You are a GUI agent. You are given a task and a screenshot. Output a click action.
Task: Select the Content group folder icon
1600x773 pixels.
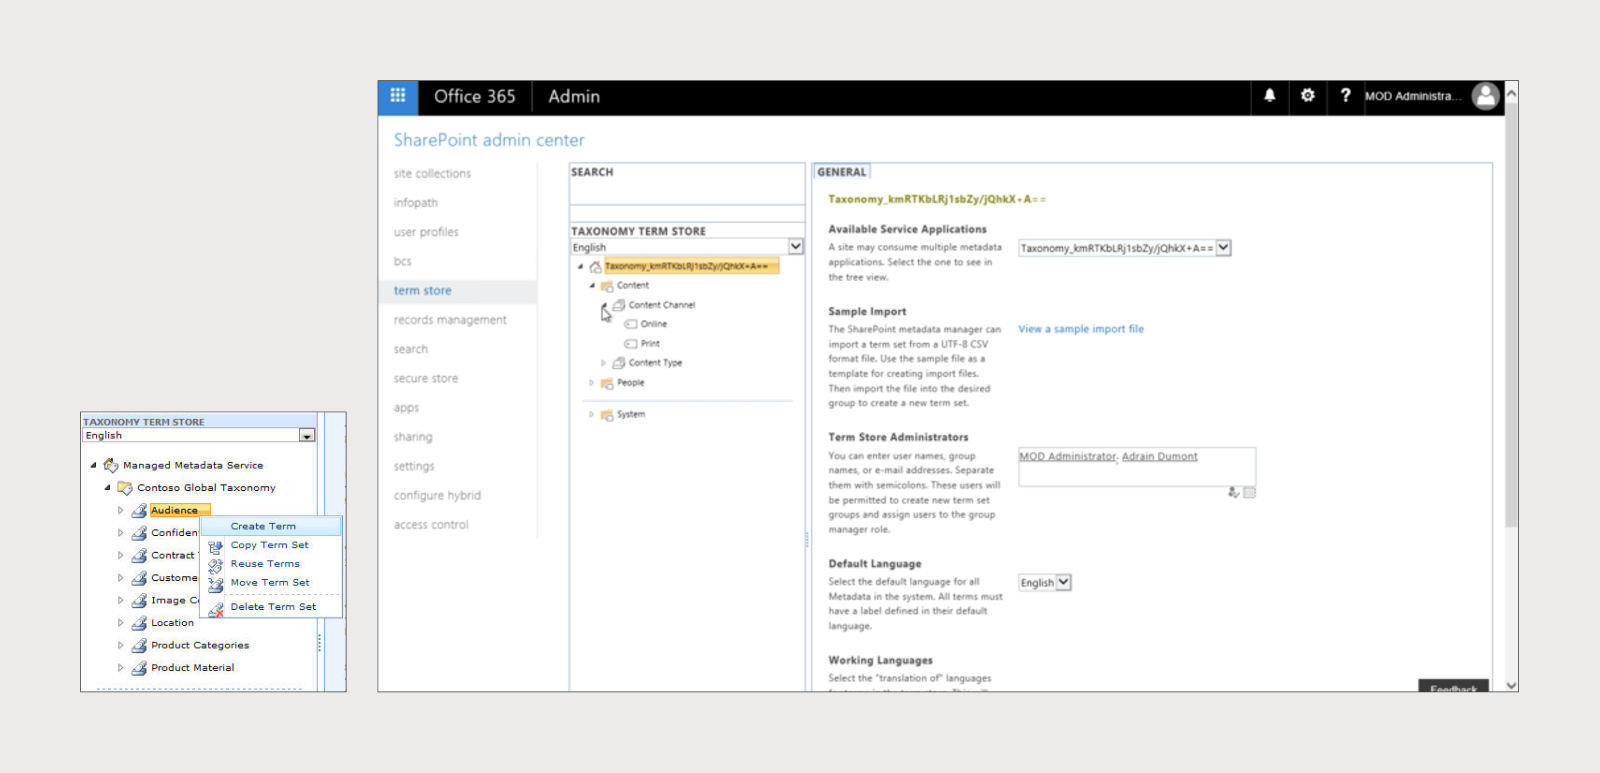coord(607,286)
